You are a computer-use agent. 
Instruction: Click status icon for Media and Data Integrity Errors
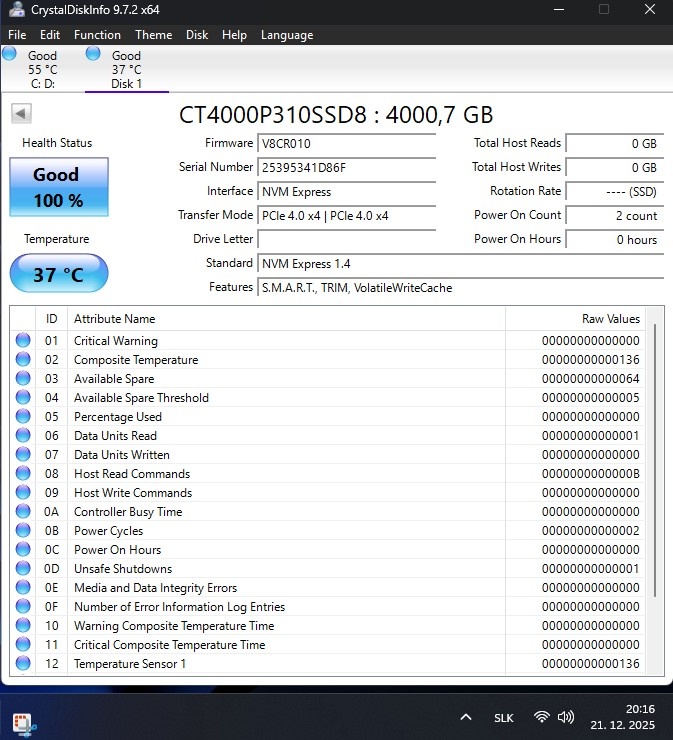(23, 587)
